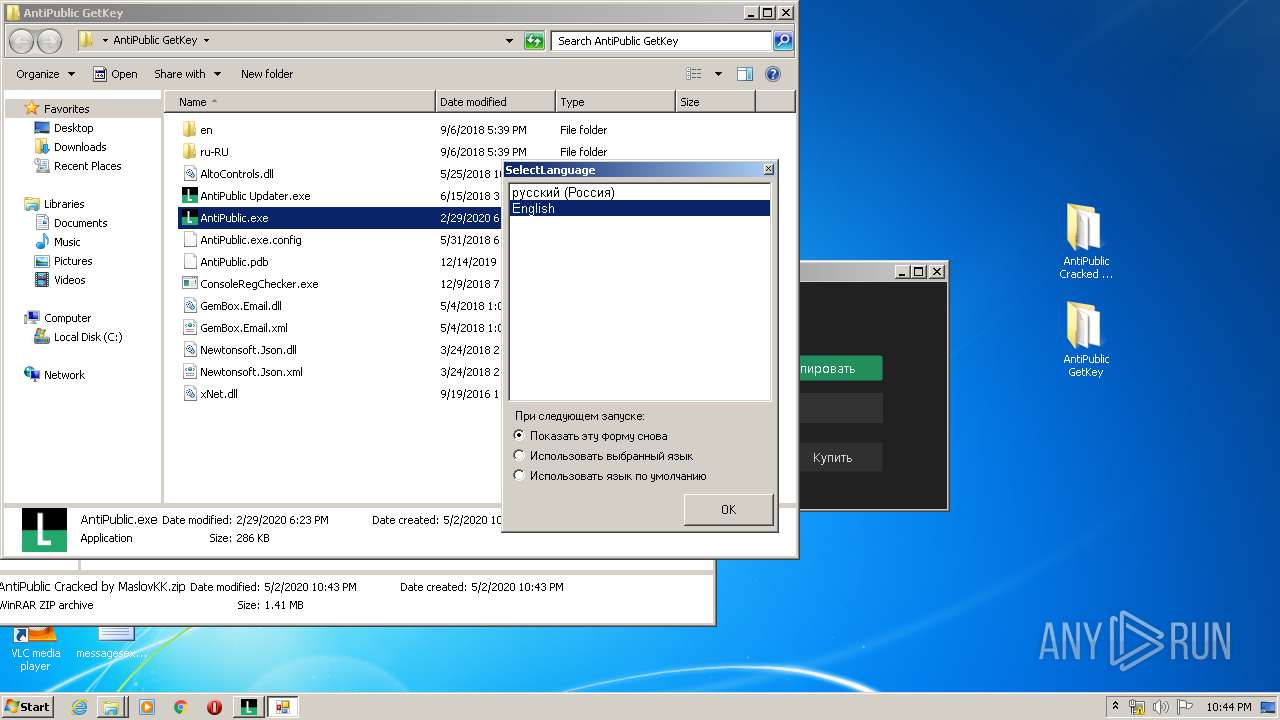This screenshot has height=720, width=1280.
Task: Open the Pictures library
Action: [72, 261]
